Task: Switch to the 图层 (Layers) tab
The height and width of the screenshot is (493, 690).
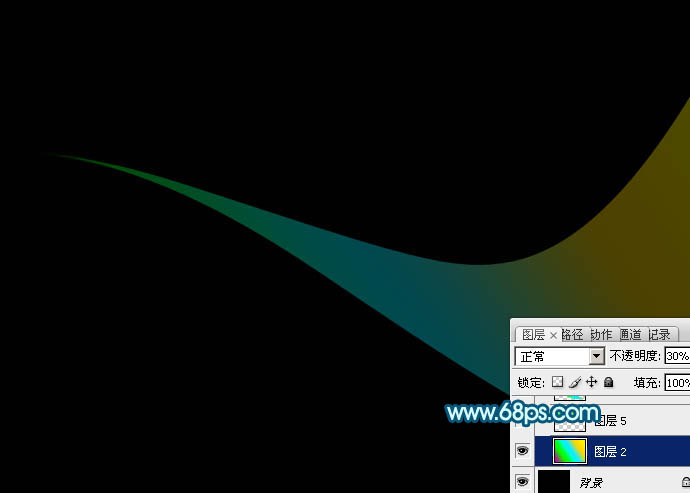Action: point(533,335)
